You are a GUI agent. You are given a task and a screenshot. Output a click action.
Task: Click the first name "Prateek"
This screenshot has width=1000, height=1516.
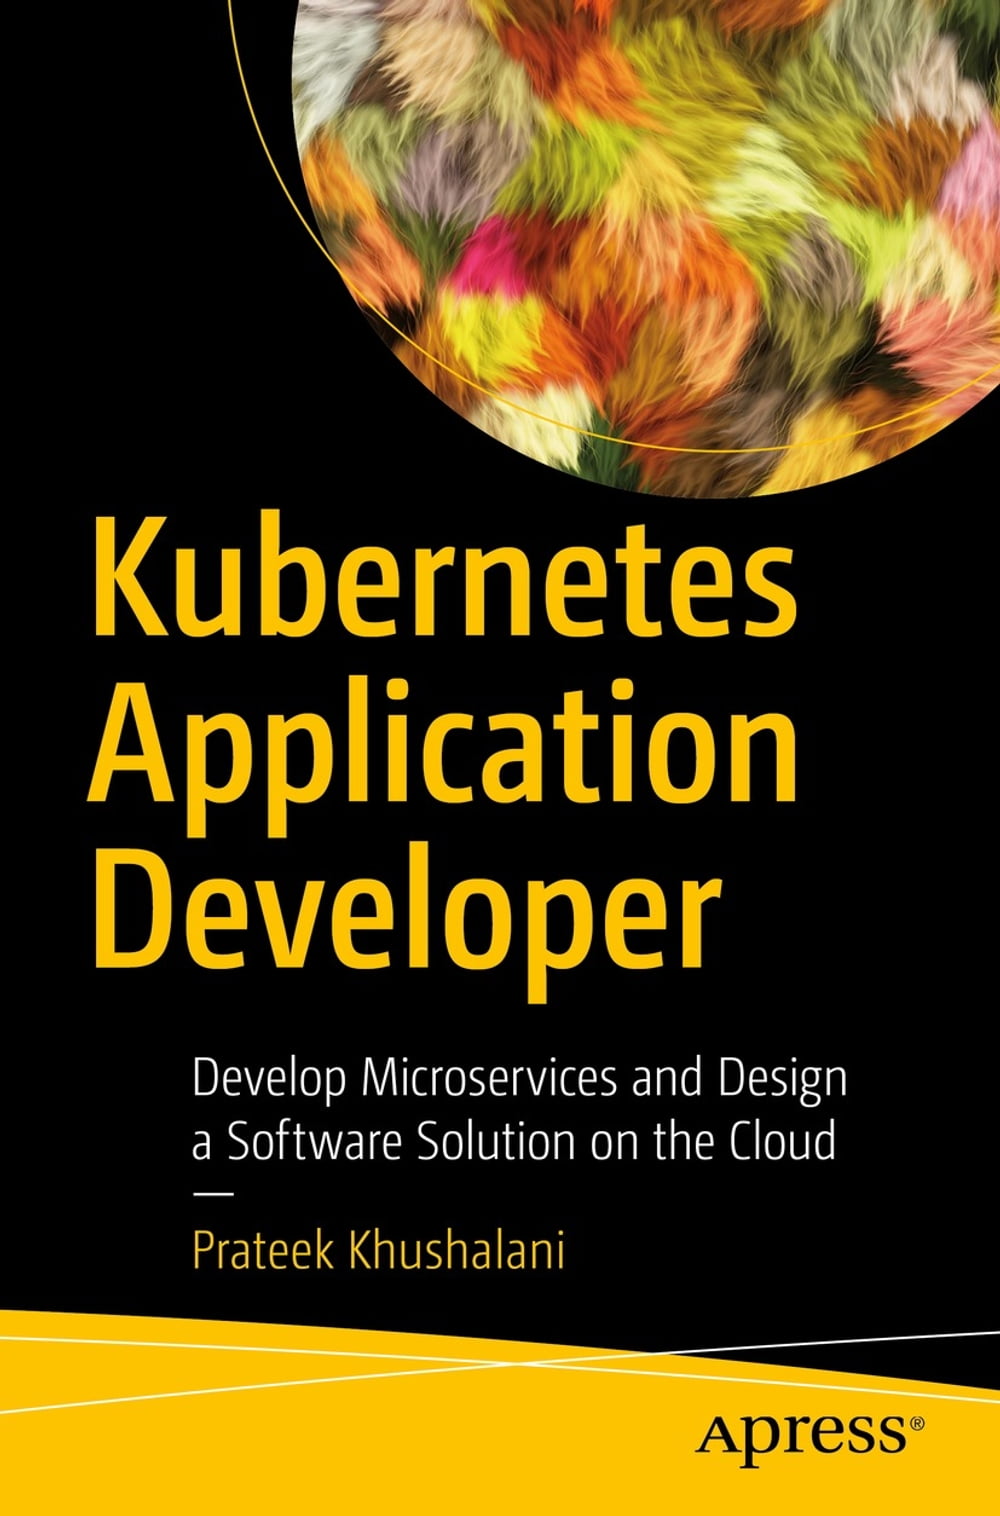(x=263, y=1252)
